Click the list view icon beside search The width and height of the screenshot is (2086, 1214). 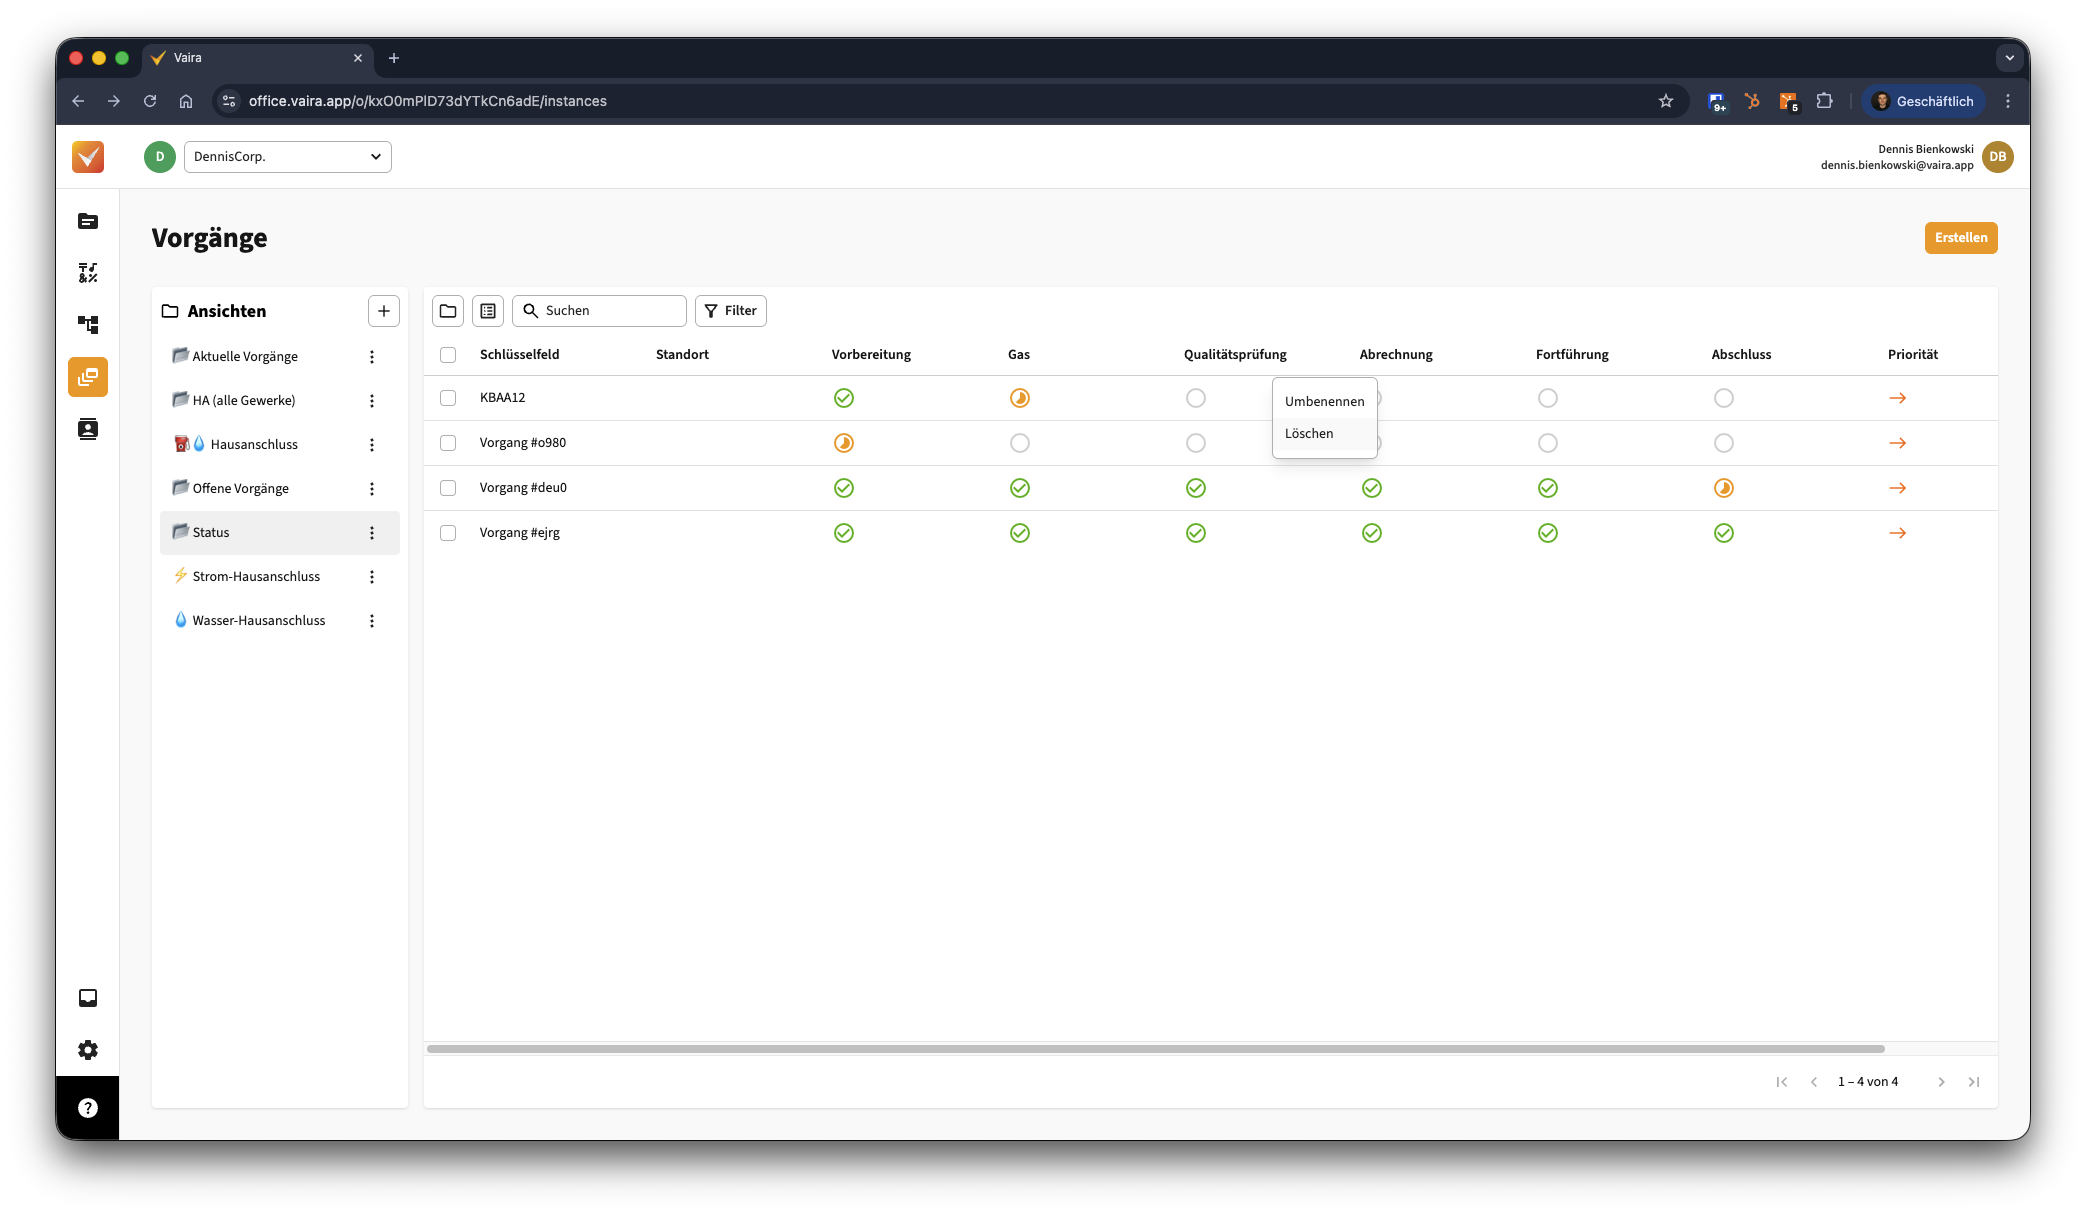tap(488, 311)
